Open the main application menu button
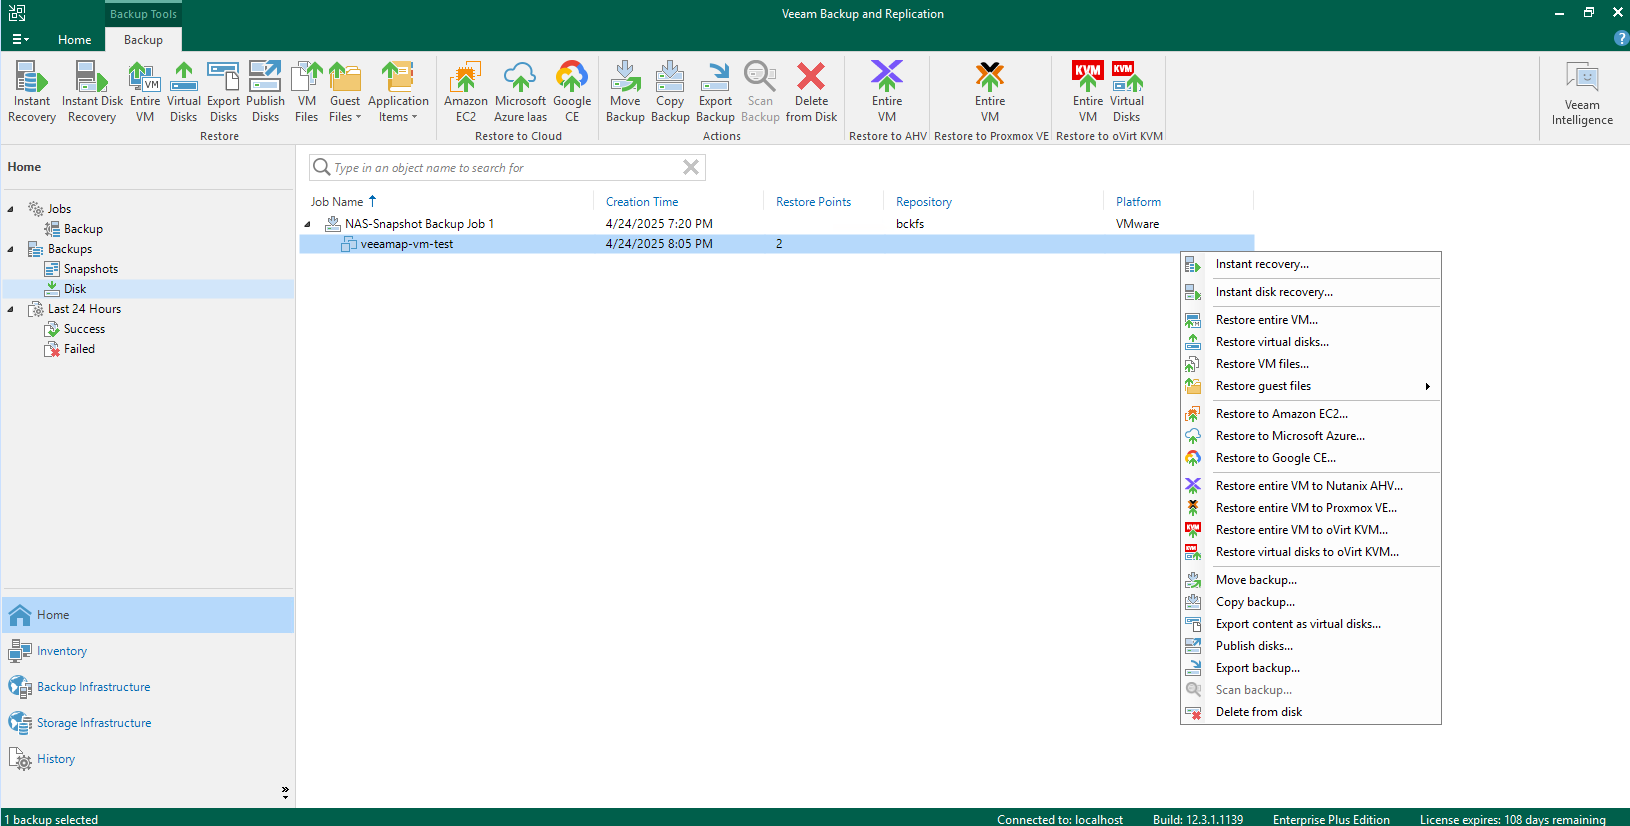Image resolution: width=1630 pixels, height=826 pixels. (x=20, y=39)
